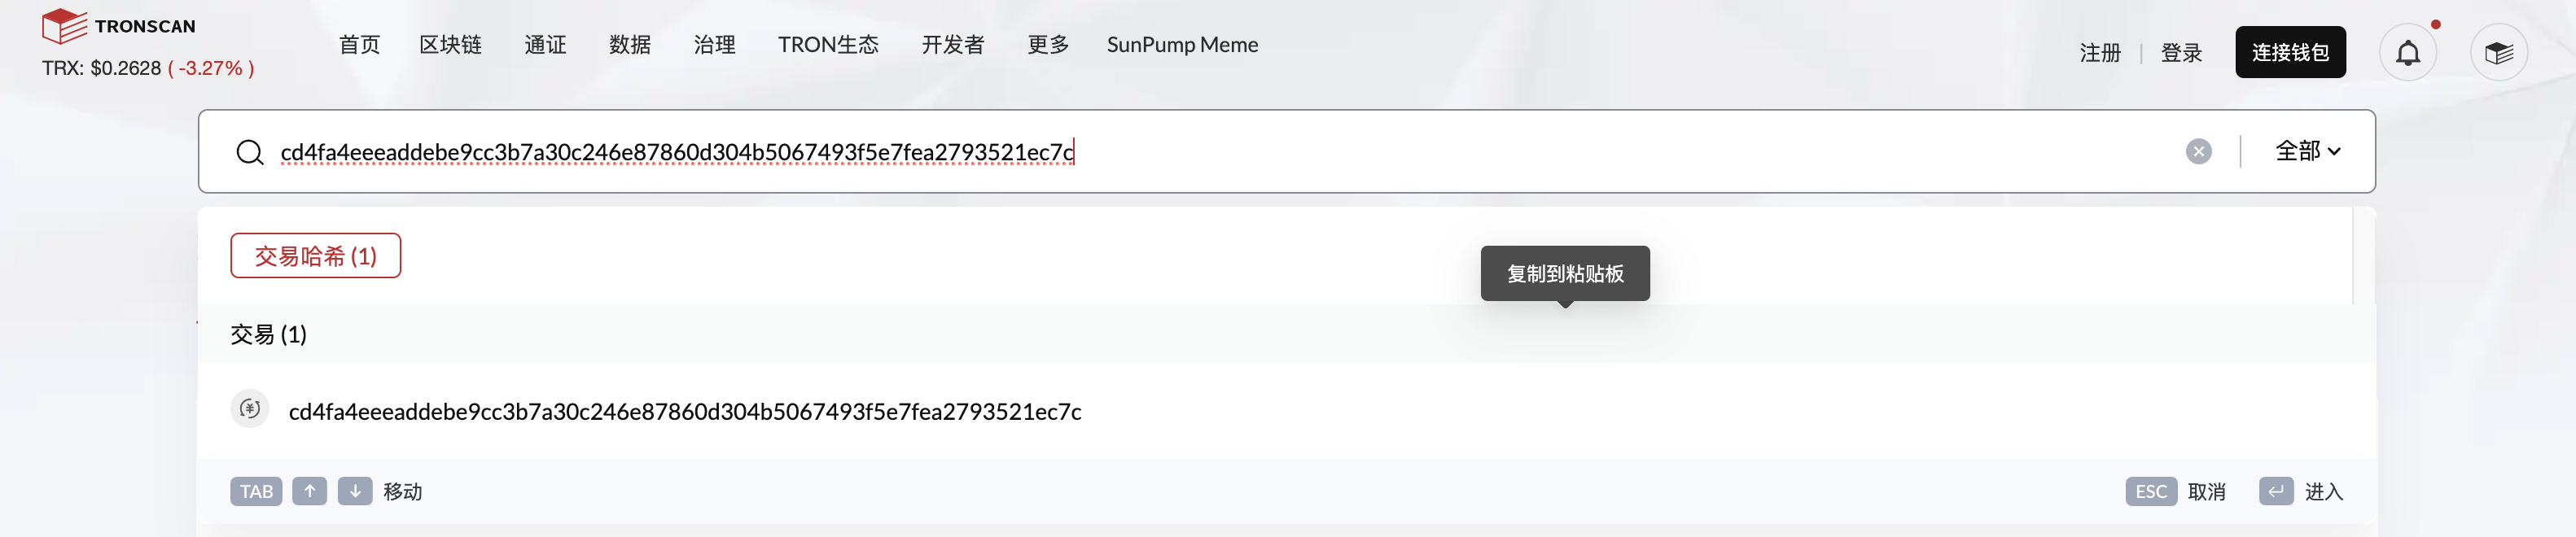Click the 登录 link
Viewport: 2576px width, 537px height.
pos(2181,53)
